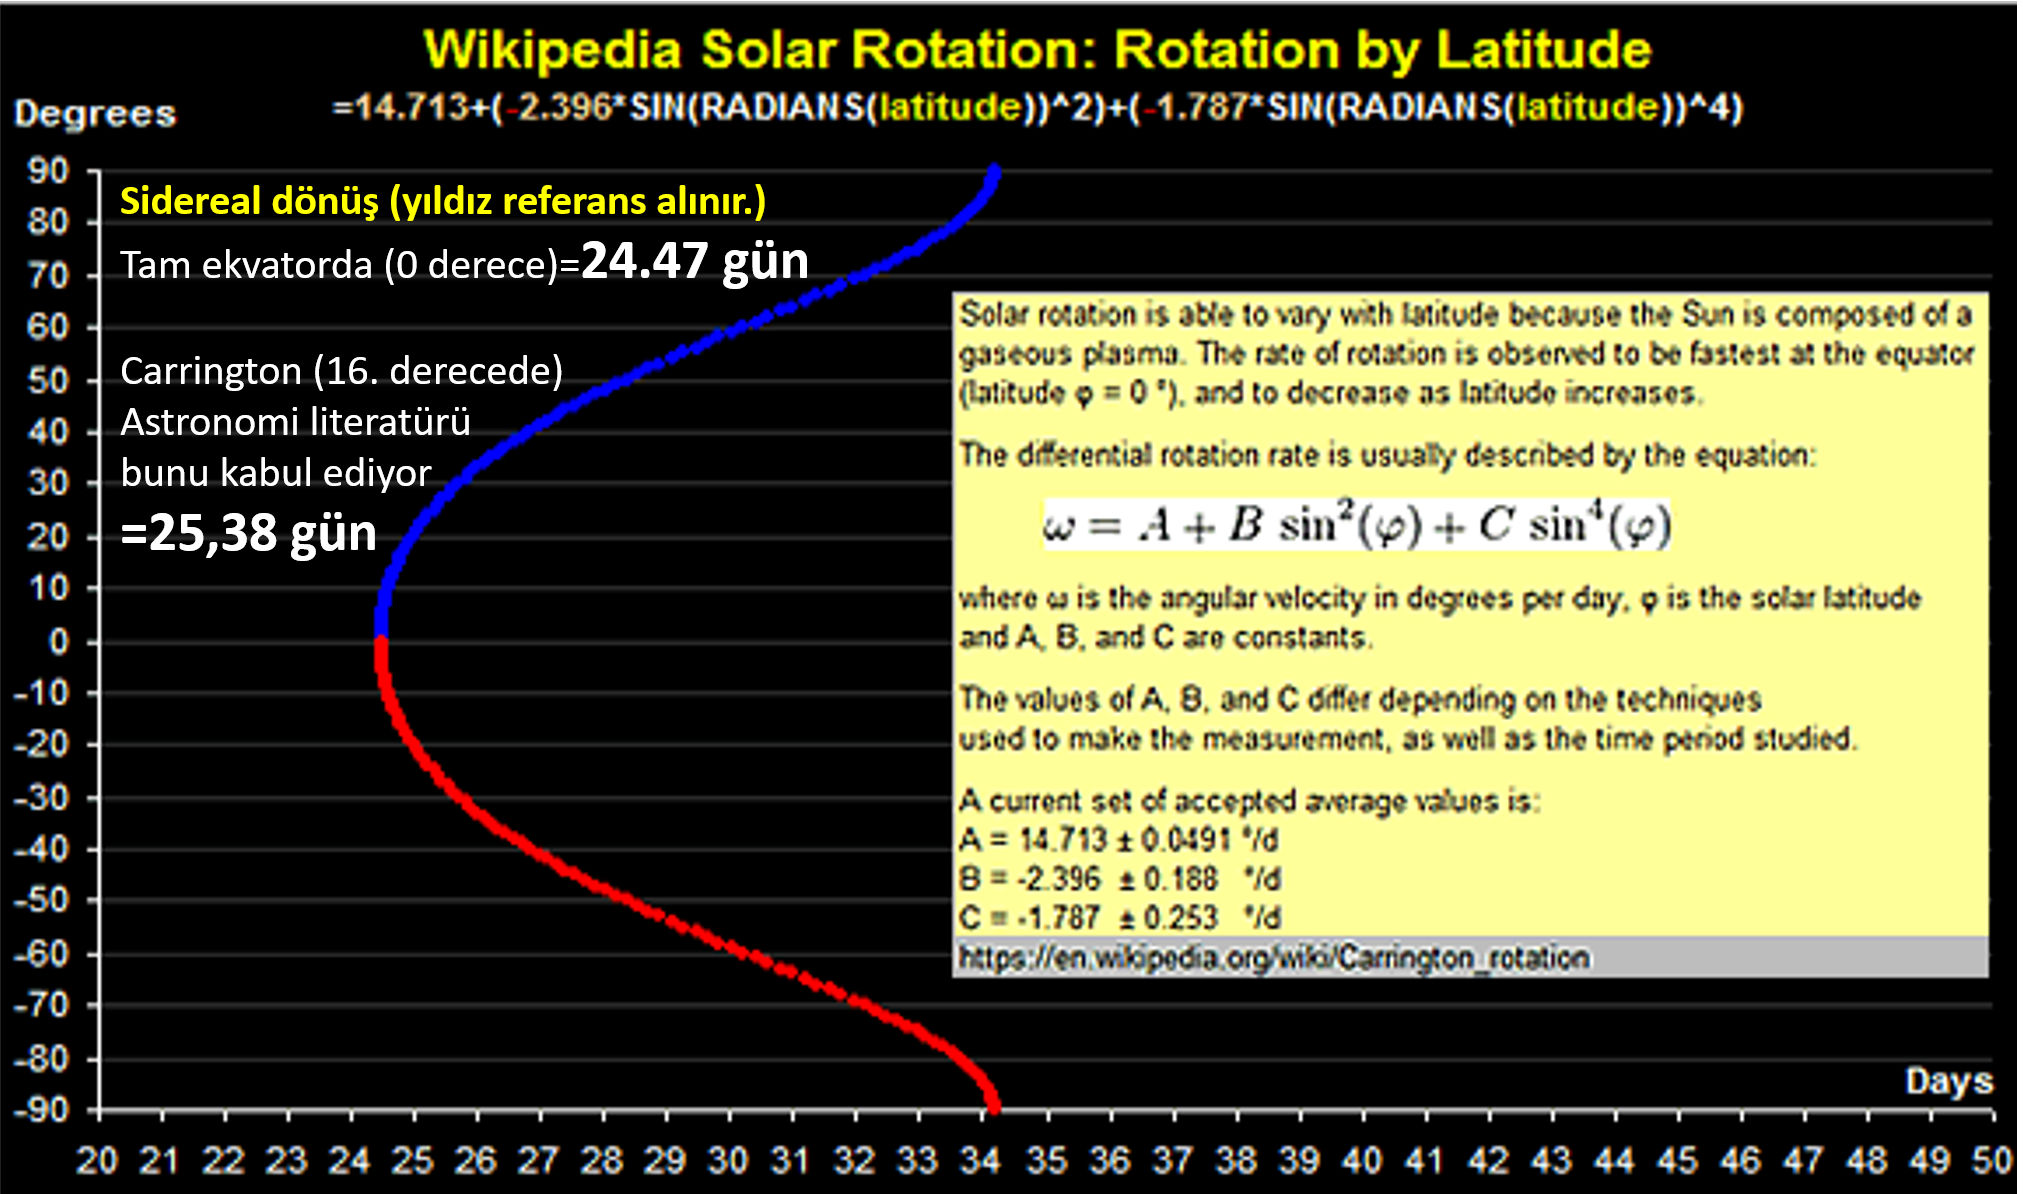Click the y-axis label '90'

coord(48,171)
